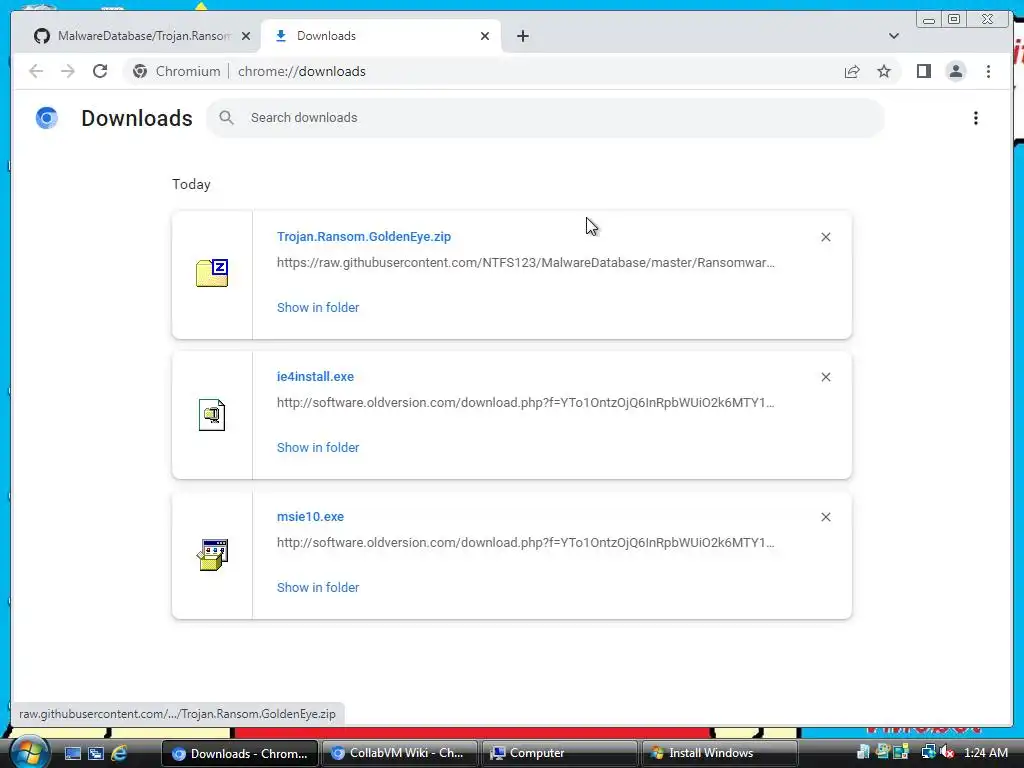
Task: Click the Today date heading
Action: click(x=191, y=184)
